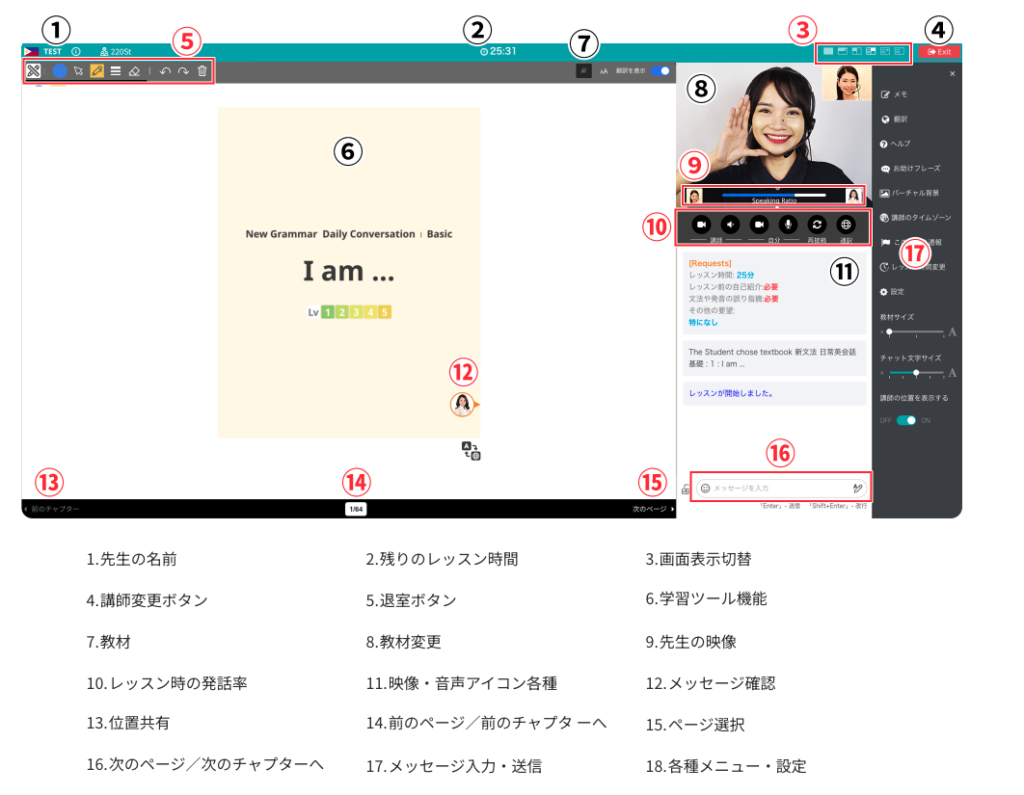Click the info icon next to TEST
Screen dimensions: 1024x795
coord(76,51)
